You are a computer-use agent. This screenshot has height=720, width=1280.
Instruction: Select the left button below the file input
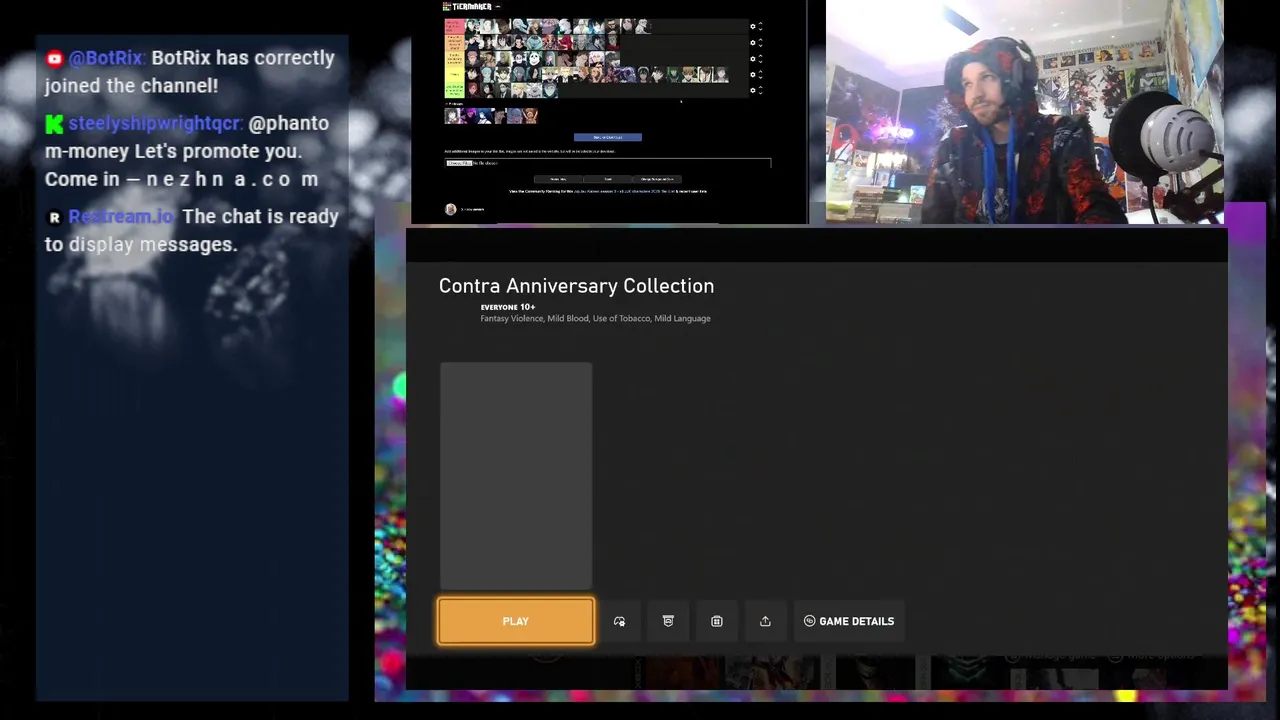(x=558, y=179)
